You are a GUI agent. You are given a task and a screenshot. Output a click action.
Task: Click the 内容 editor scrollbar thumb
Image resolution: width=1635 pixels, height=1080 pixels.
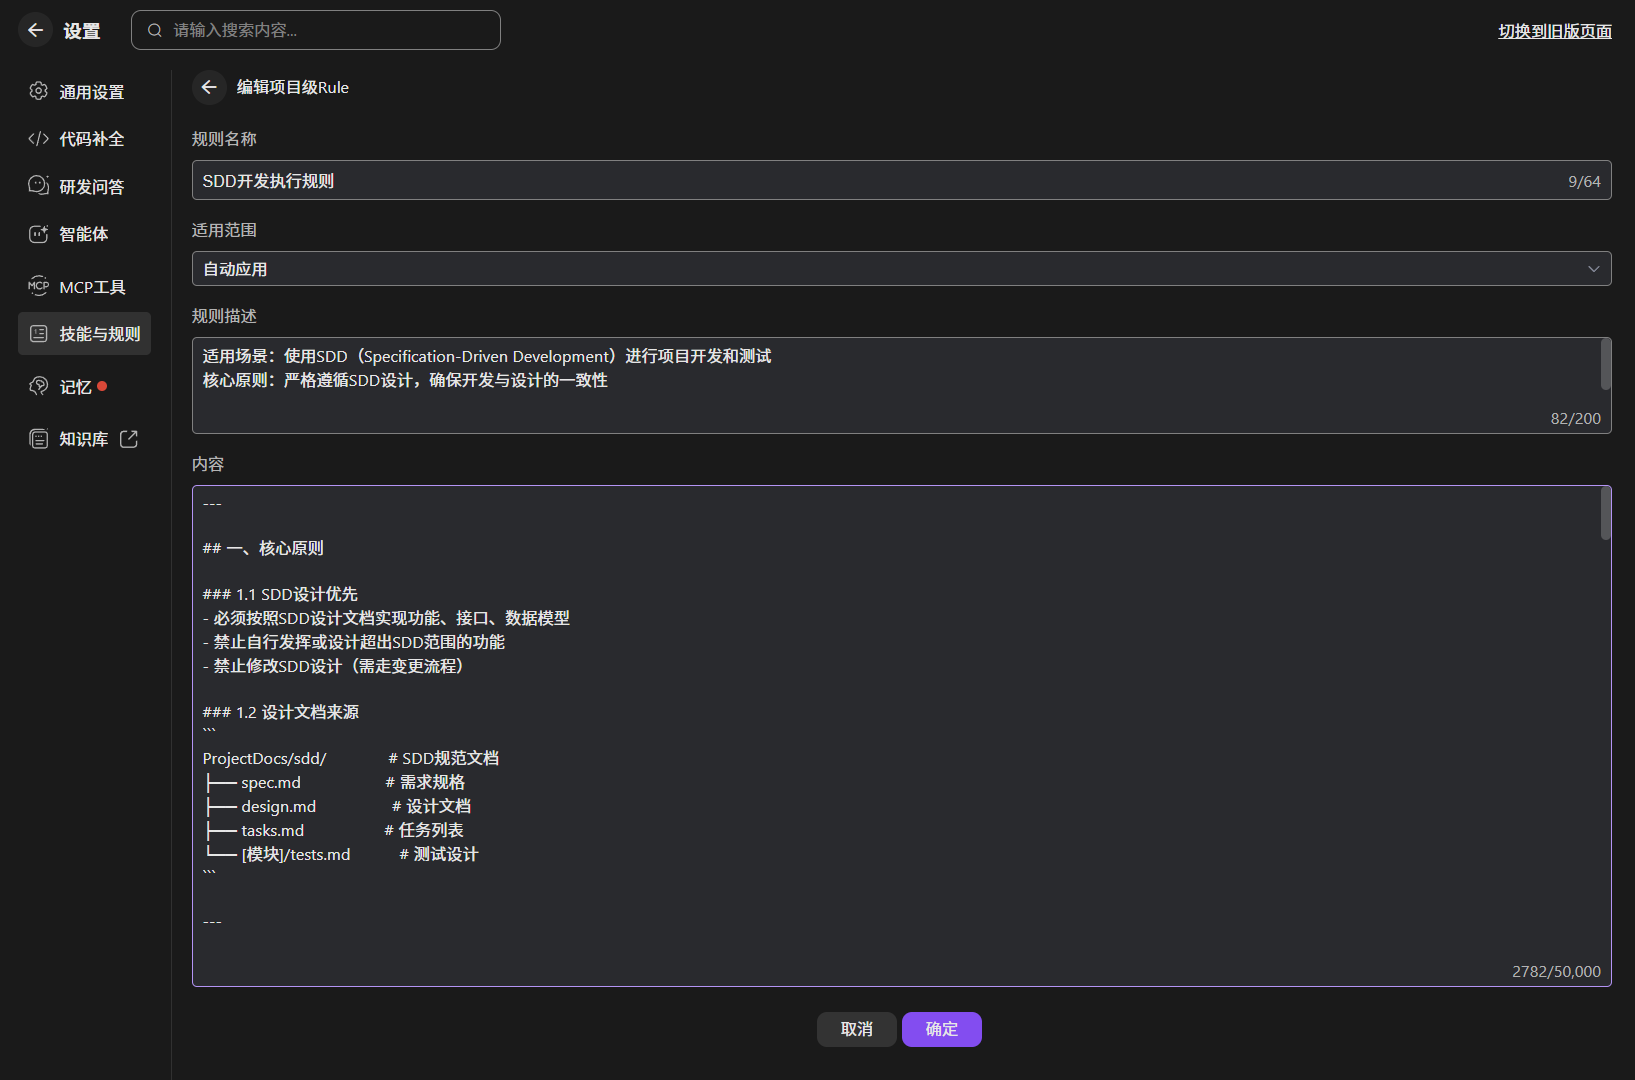point(1605,513)
